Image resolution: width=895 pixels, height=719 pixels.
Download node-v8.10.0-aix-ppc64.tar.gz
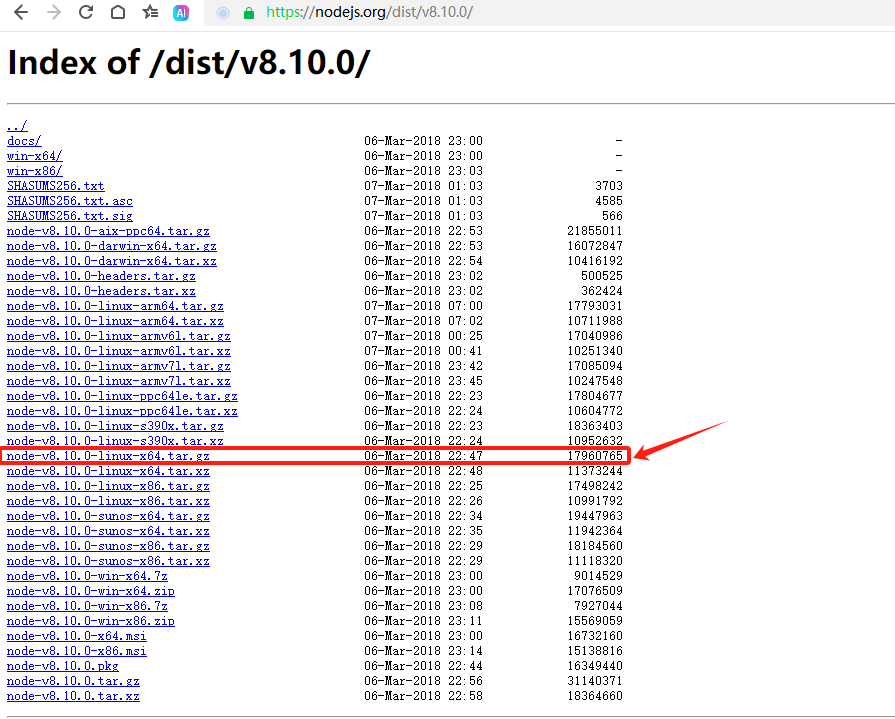point(108,231)
